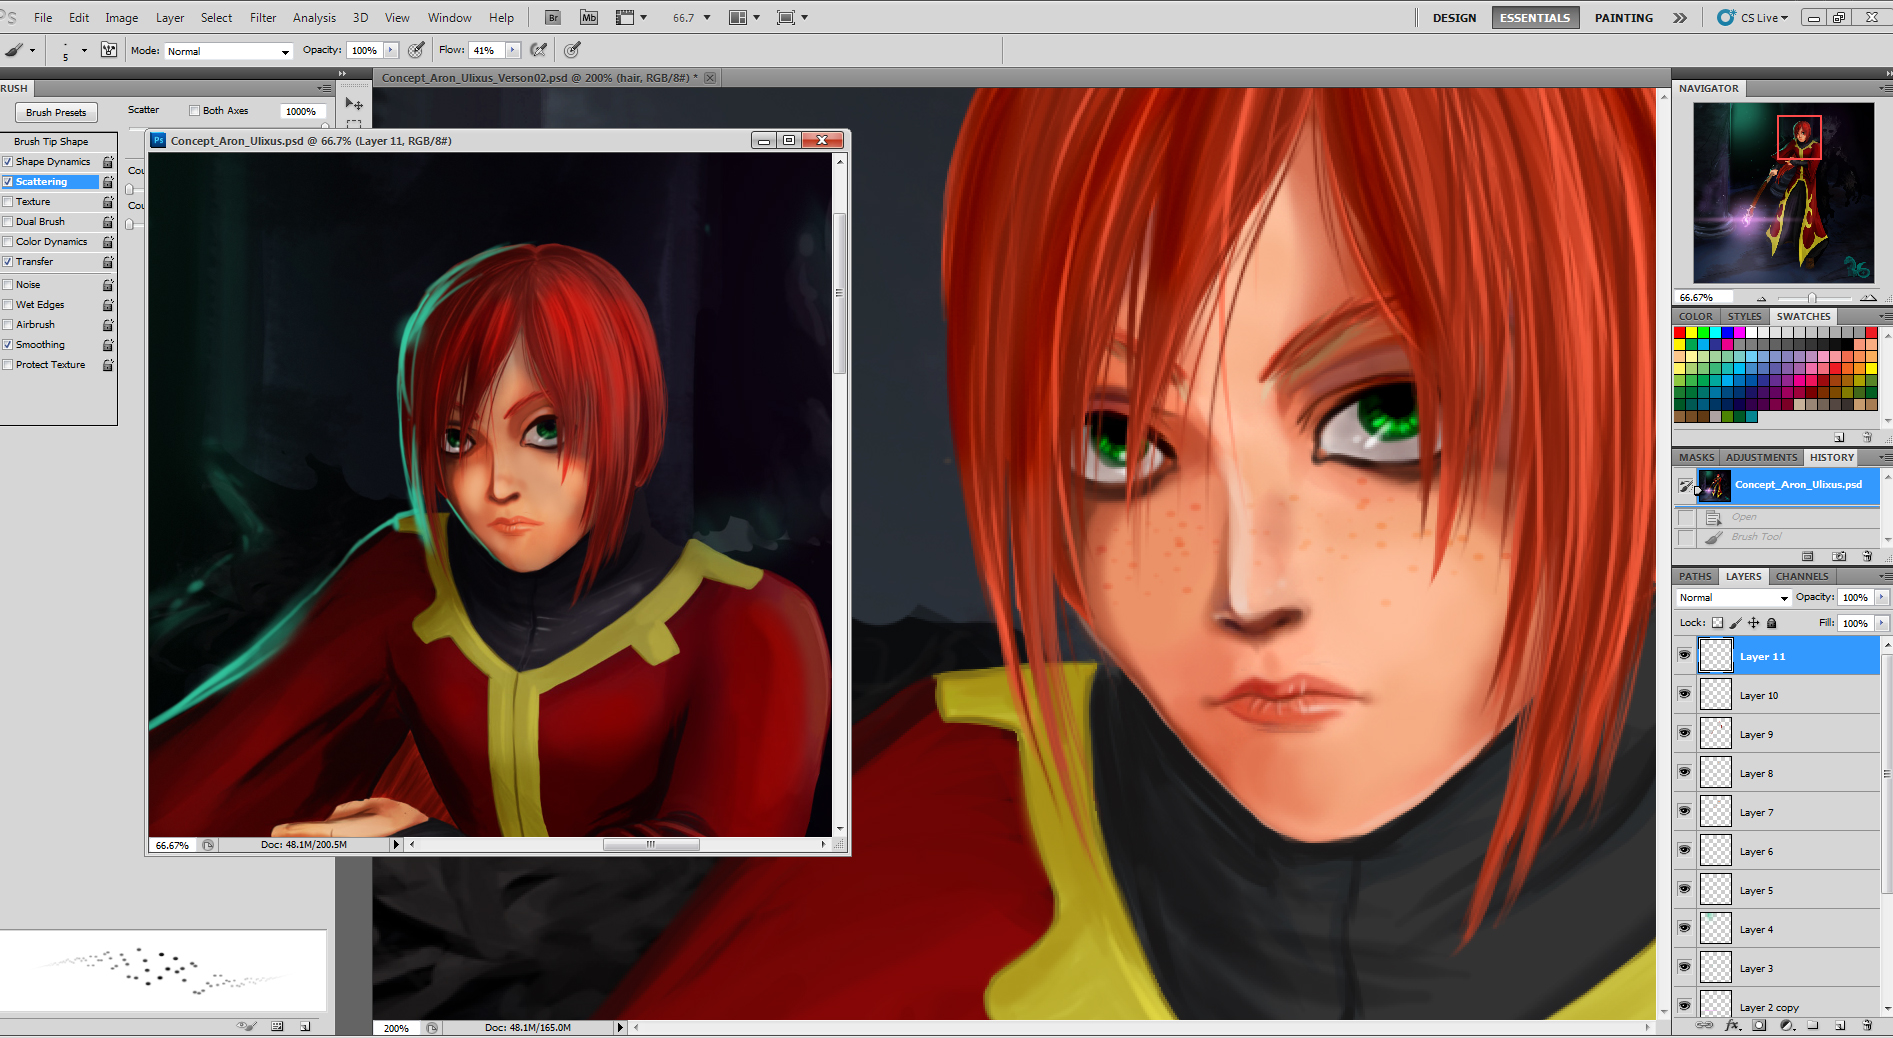Toggle the Transfer checkbox
1893x1038 pixels.
click(8, 262)
